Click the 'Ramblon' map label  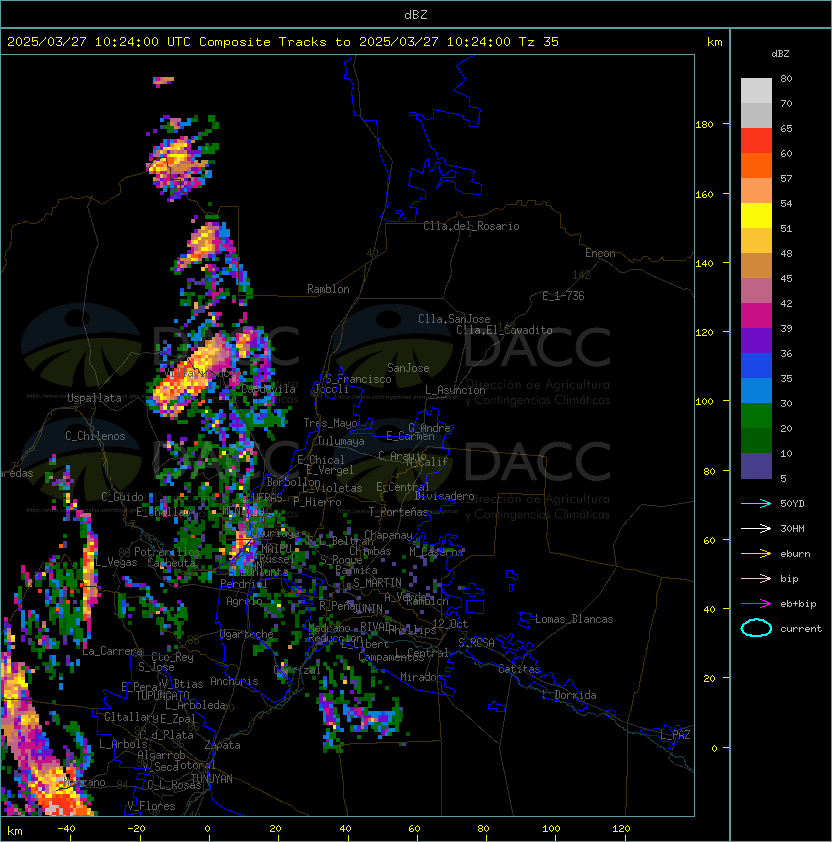[x=328, y=289]
